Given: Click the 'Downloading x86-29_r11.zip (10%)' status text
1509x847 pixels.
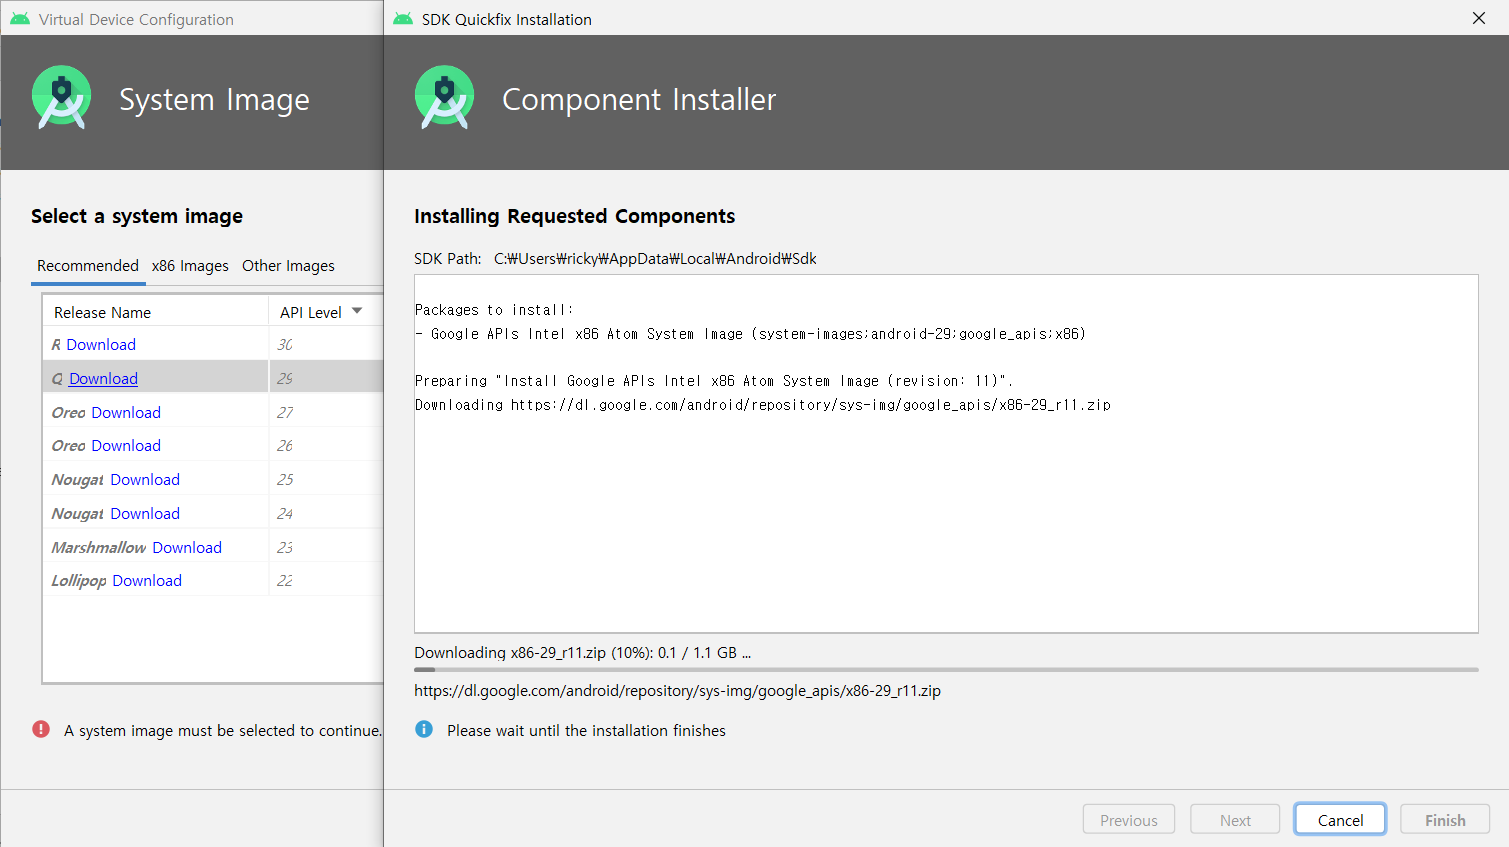Looking at the screenshot, I should pyautogui.click(x=582, y=652).
